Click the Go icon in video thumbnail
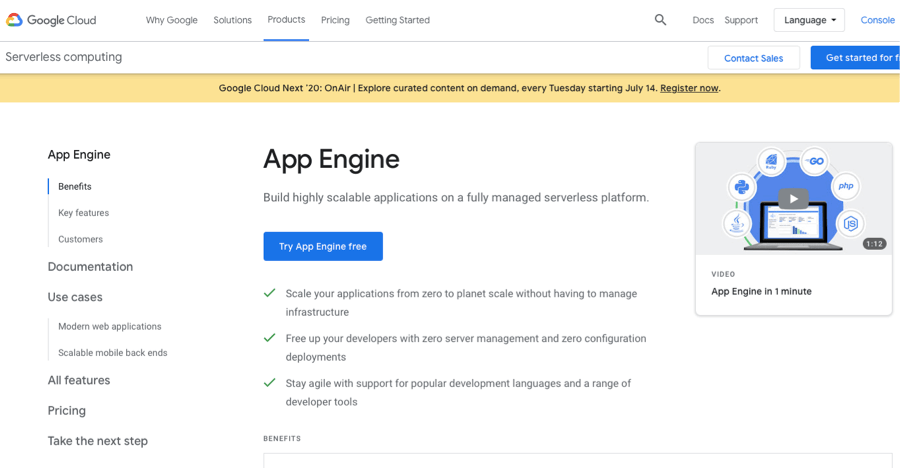The image size is (900, 469). coord(815,161)
